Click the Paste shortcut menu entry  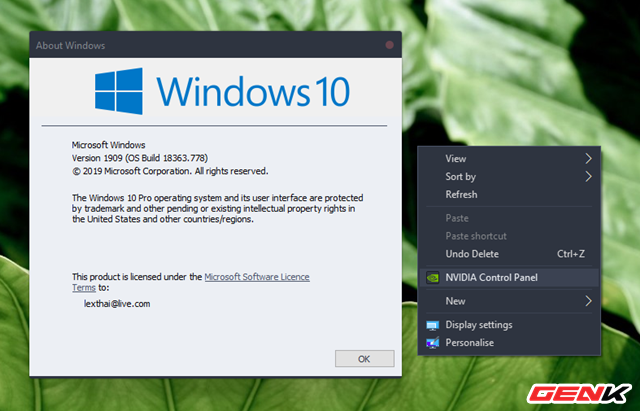[476, 236]
